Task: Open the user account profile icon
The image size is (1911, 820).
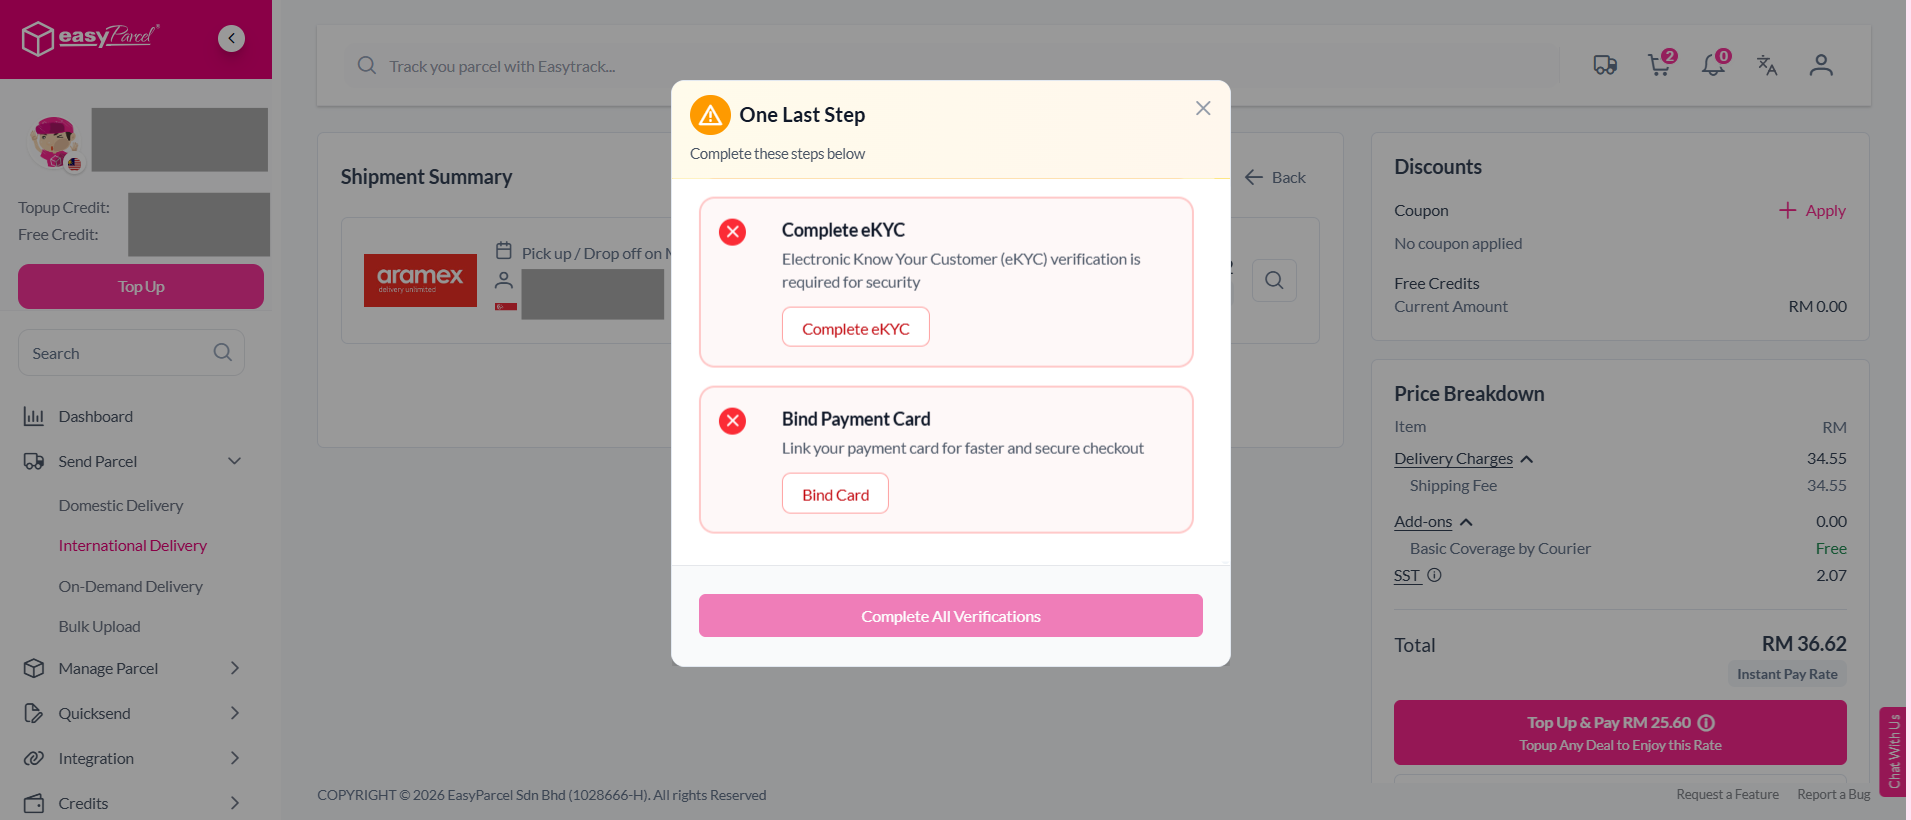Action: pyautogui.click(x=1821, y=65)
